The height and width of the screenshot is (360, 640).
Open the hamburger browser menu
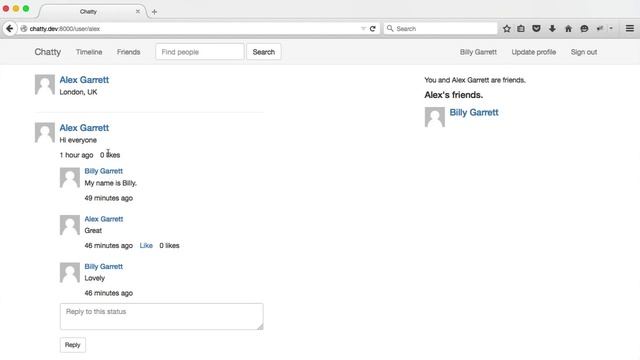pos(630,28)
